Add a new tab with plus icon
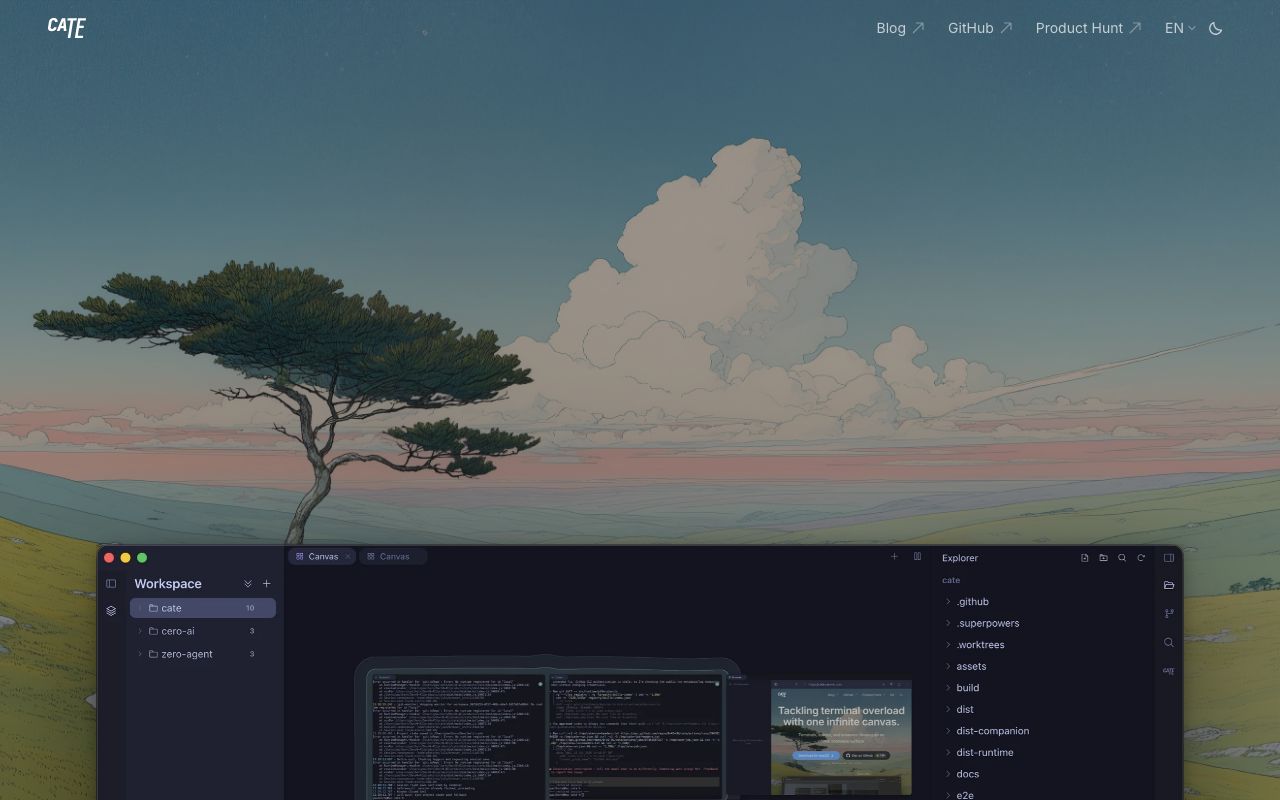This screenshot has width=1280, height=800. [894, 556]
